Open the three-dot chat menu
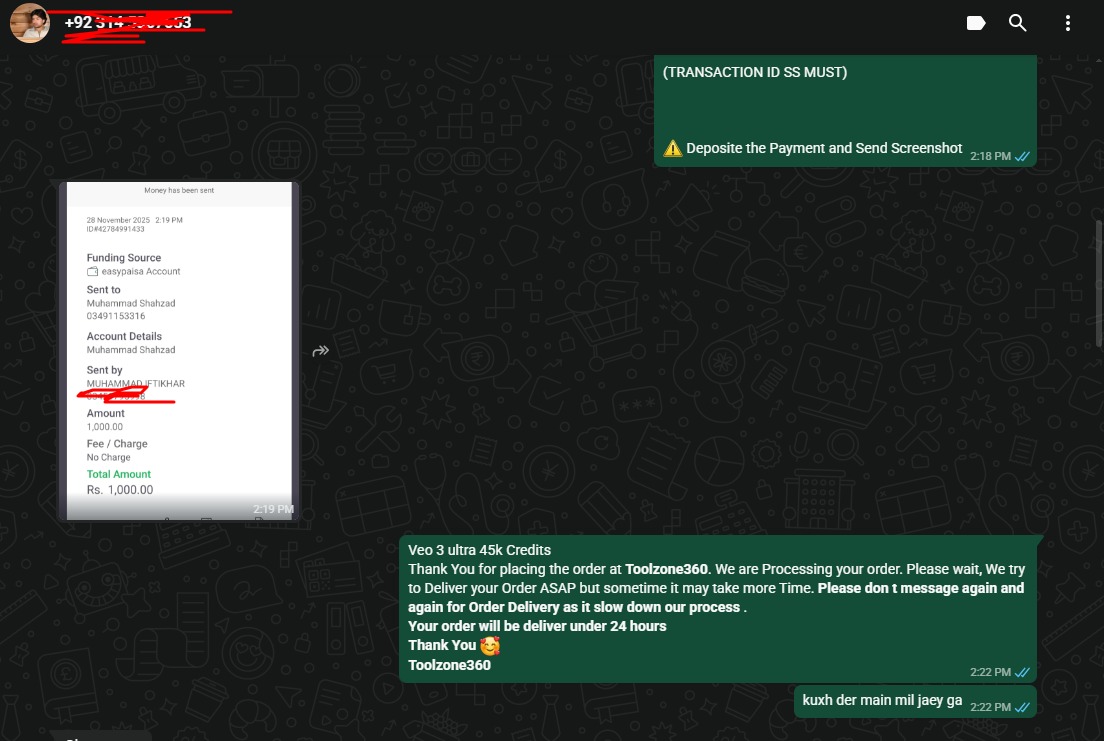The image size is (1104, 741). (1068, 23)
